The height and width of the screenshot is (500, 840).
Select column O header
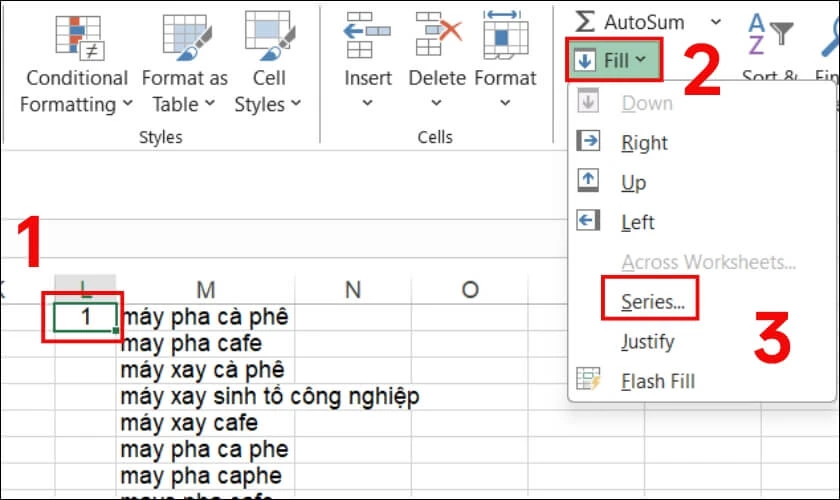coord(470,289)
